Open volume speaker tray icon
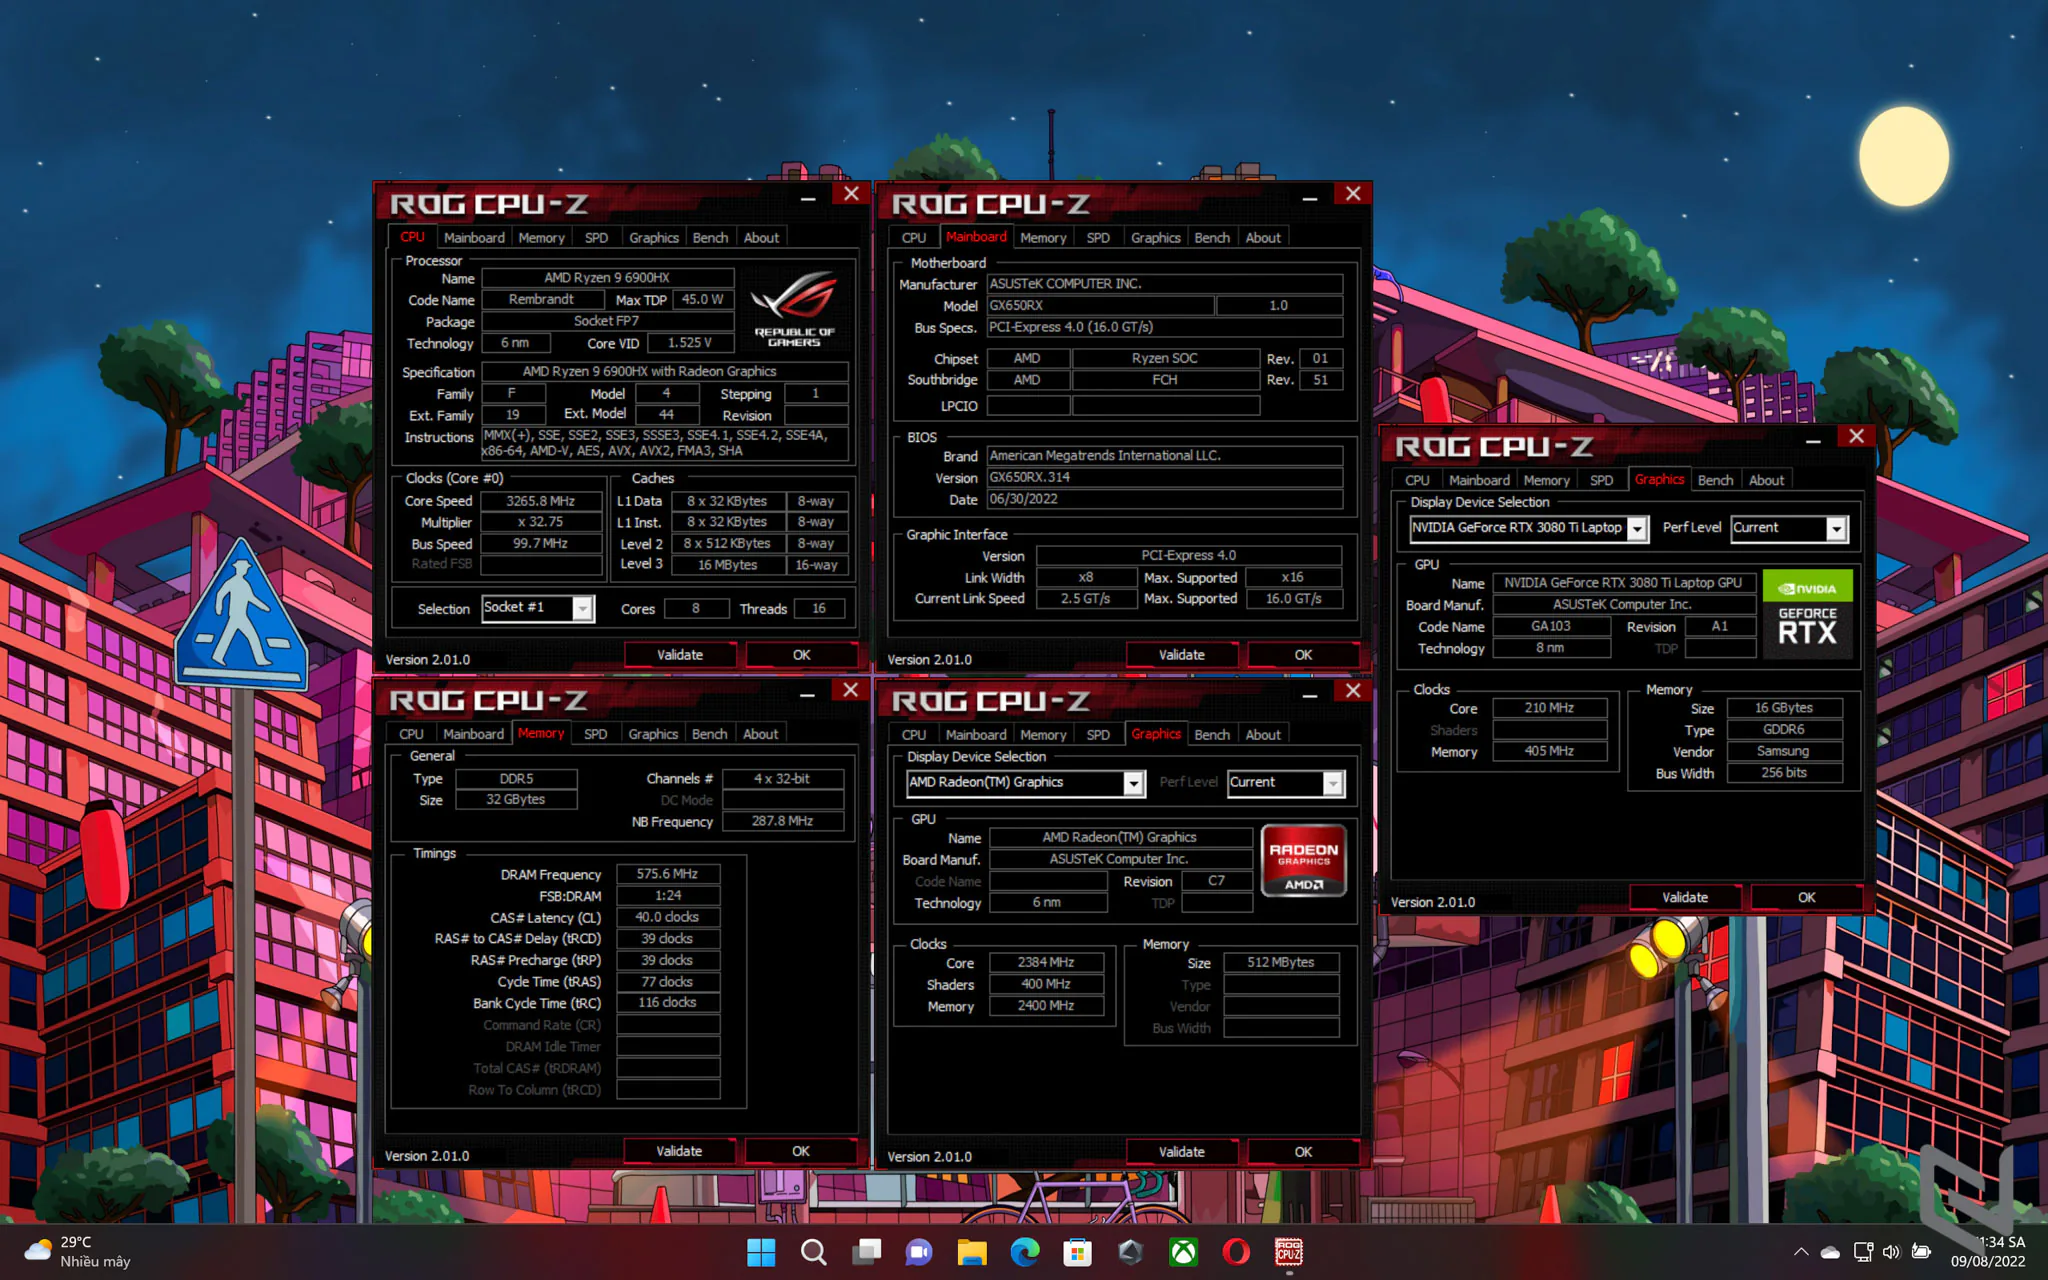2048x1280 pixels. tap(1890, 1251)
